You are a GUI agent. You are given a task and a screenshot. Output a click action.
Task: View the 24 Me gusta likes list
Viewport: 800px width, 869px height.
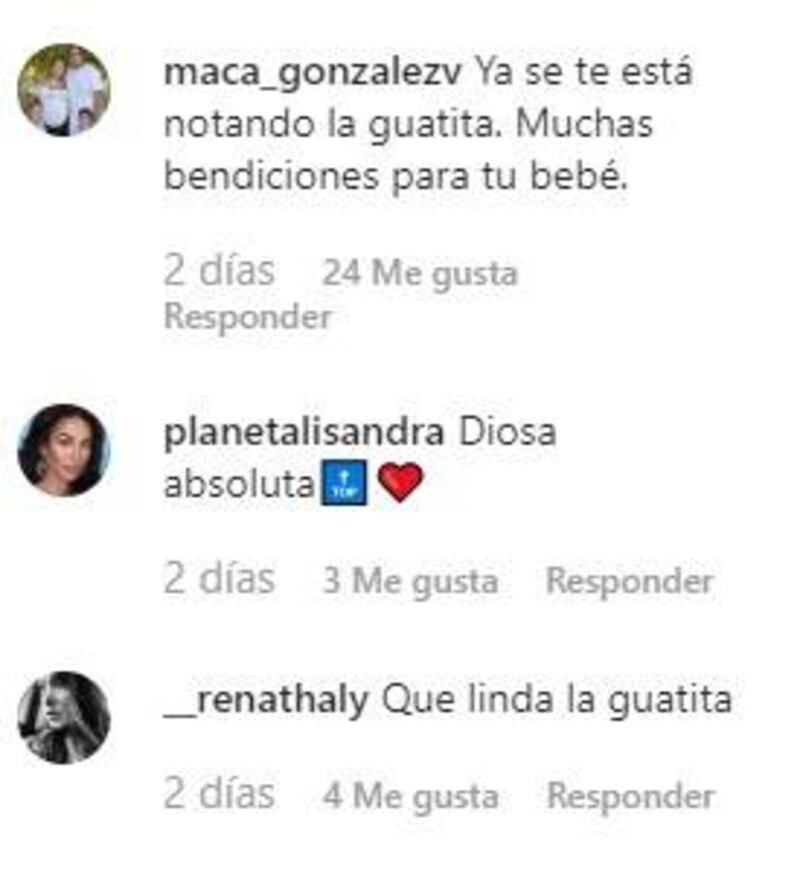(x=420, y=273)
